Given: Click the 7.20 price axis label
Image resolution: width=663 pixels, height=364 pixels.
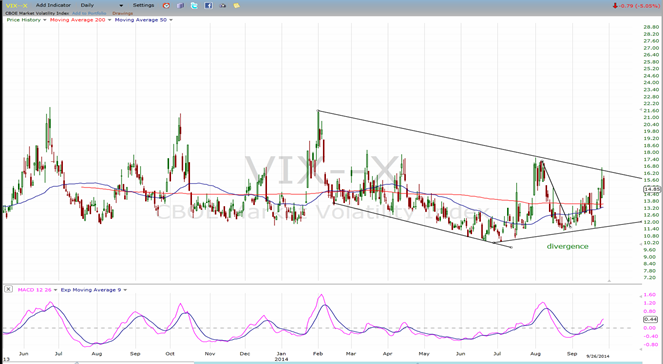Looking at the screenshot, I should pyautogui.click(x=650, y=277).
